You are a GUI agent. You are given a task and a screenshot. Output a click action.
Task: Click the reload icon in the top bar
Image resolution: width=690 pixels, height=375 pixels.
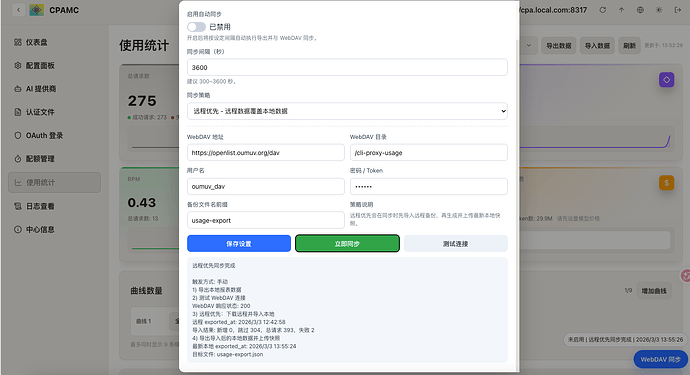(602, 10)
